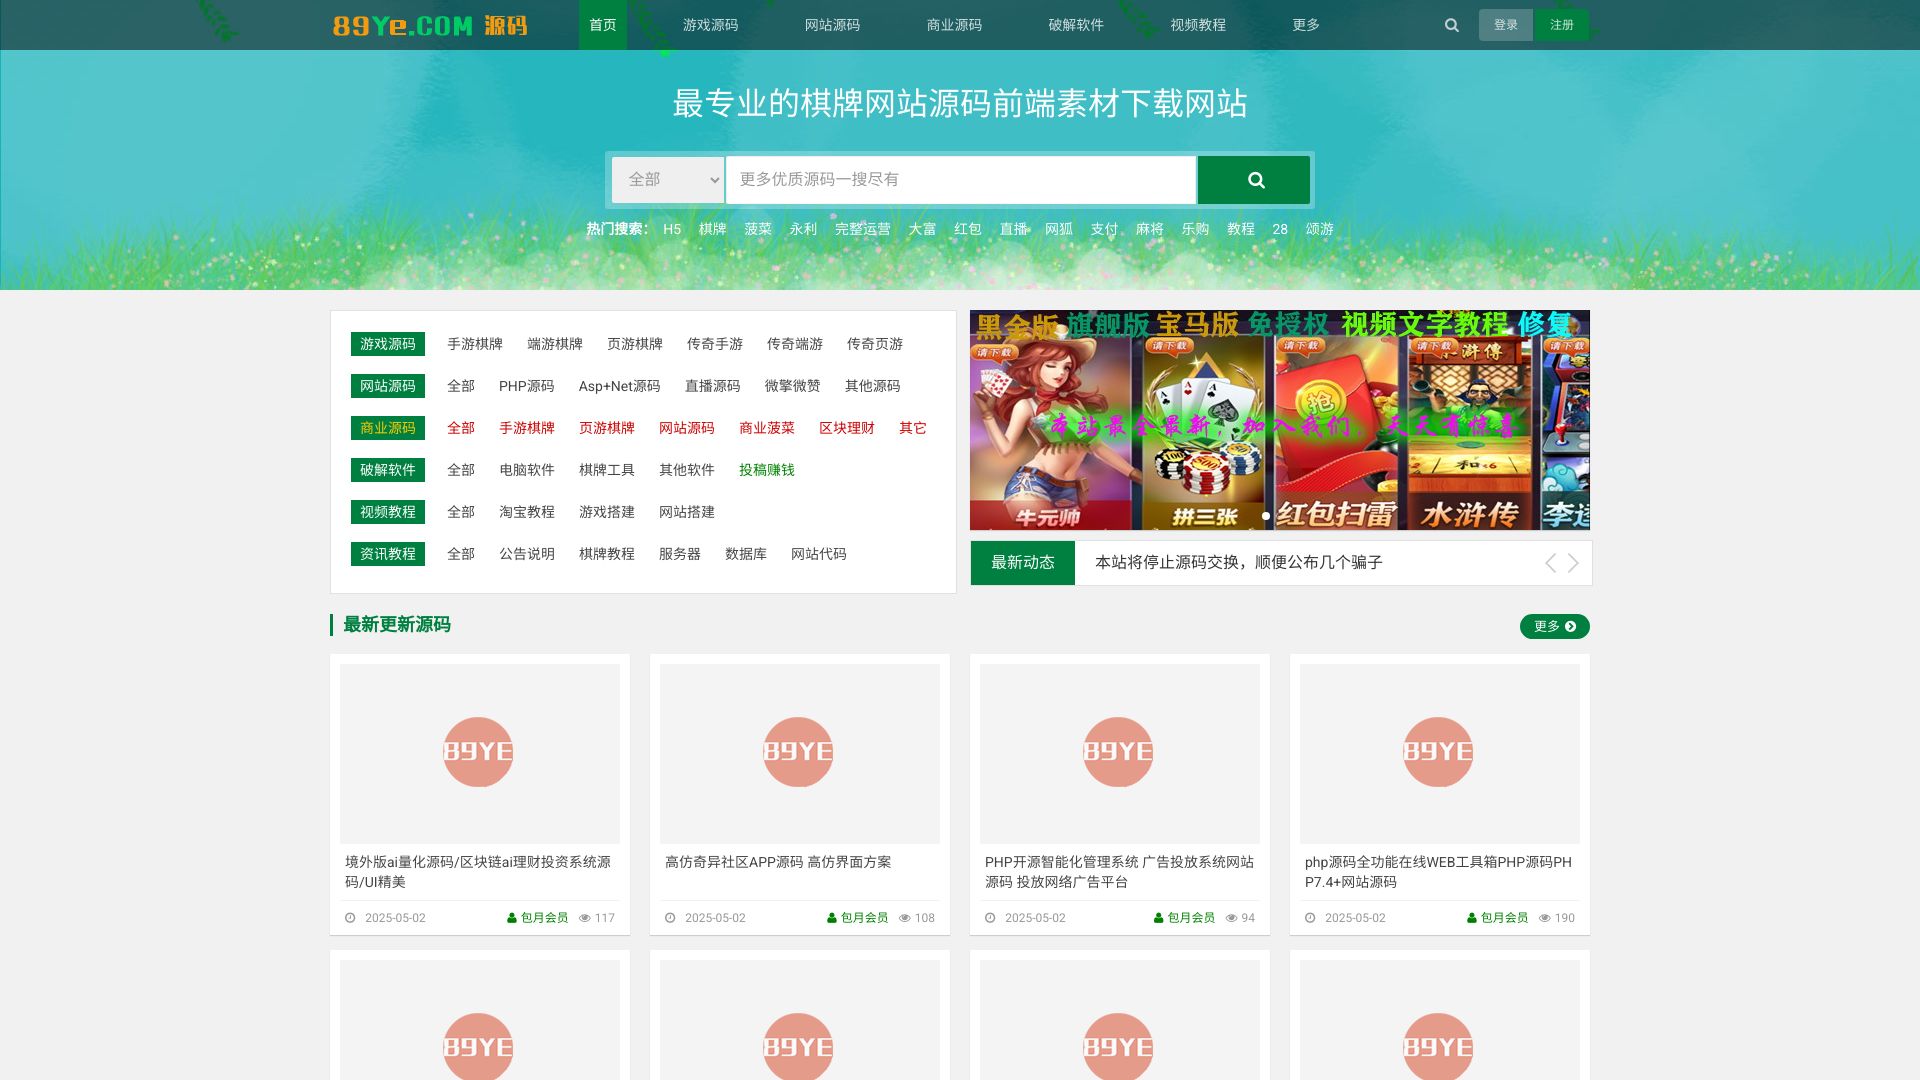Click the next news arrow
The height and width of the screenshot is (1080, 1920).
tap(1573, 563)
